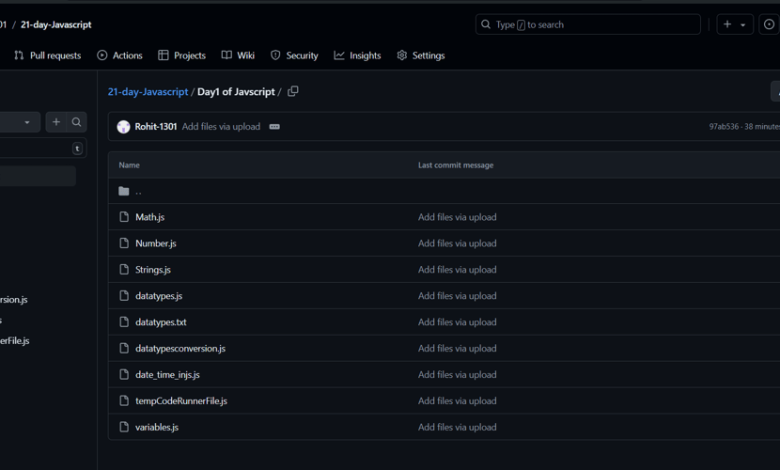The height and width of the screenshot is (470, 780).
Task: Open the Rohit-1301 author link
Action: coord(156,127)
